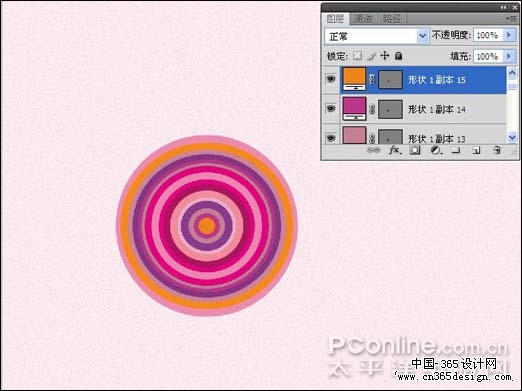
Task: Switch to the 图层 tab
Action: click(x=336, y=19)
